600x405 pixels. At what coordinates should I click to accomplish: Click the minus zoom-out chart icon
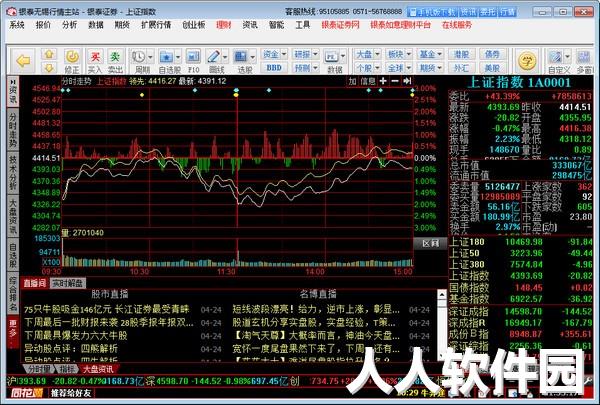pyautogui.click(x=395, y=81)
